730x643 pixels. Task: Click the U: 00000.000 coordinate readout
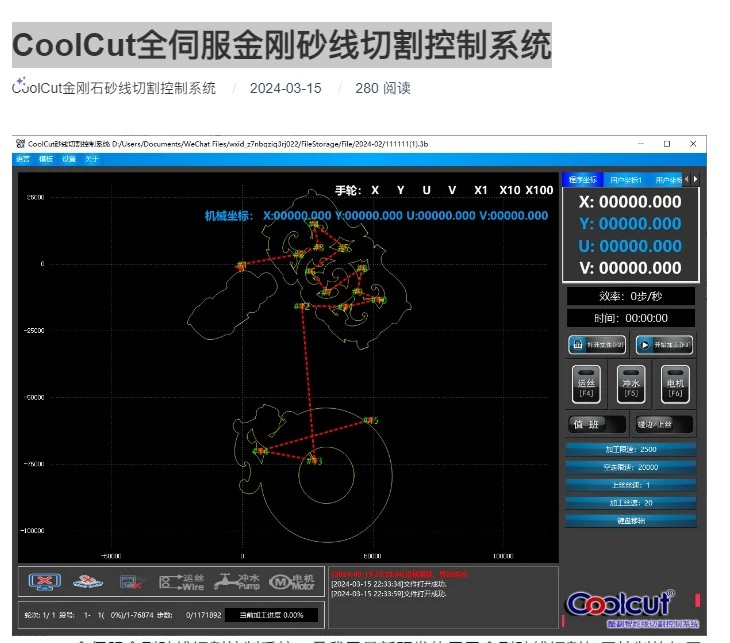click(x=630, y=246)
